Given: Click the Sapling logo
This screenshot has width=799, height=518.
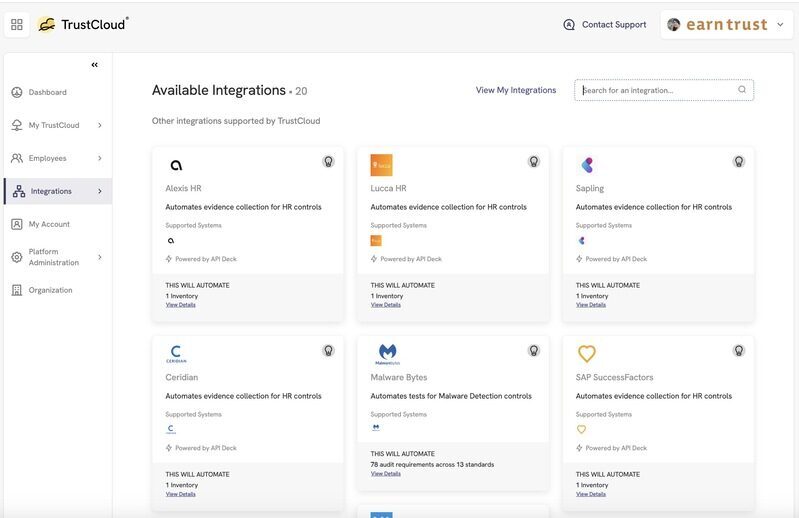Looking at the screenshot, I should pyautogui.click(x=587, y=165).
